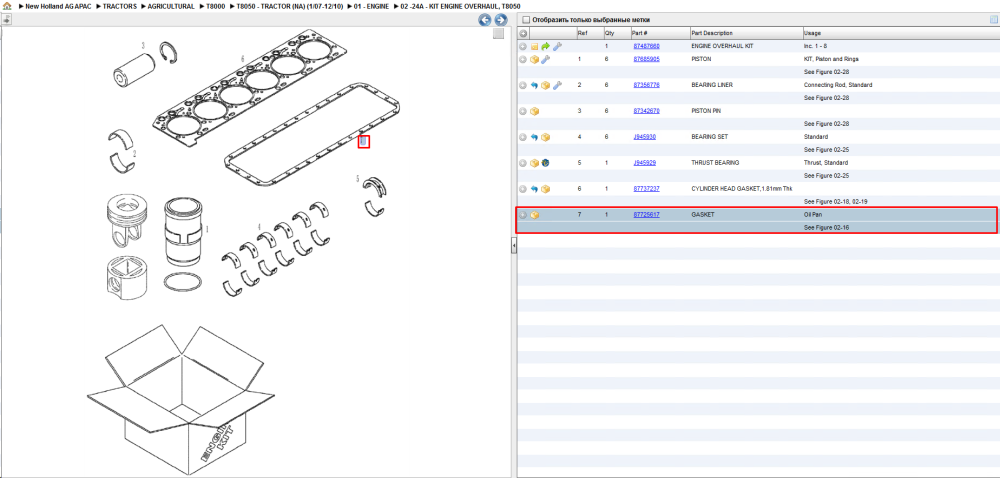Click the box icon on BEARING LINER row

(545, 85)
